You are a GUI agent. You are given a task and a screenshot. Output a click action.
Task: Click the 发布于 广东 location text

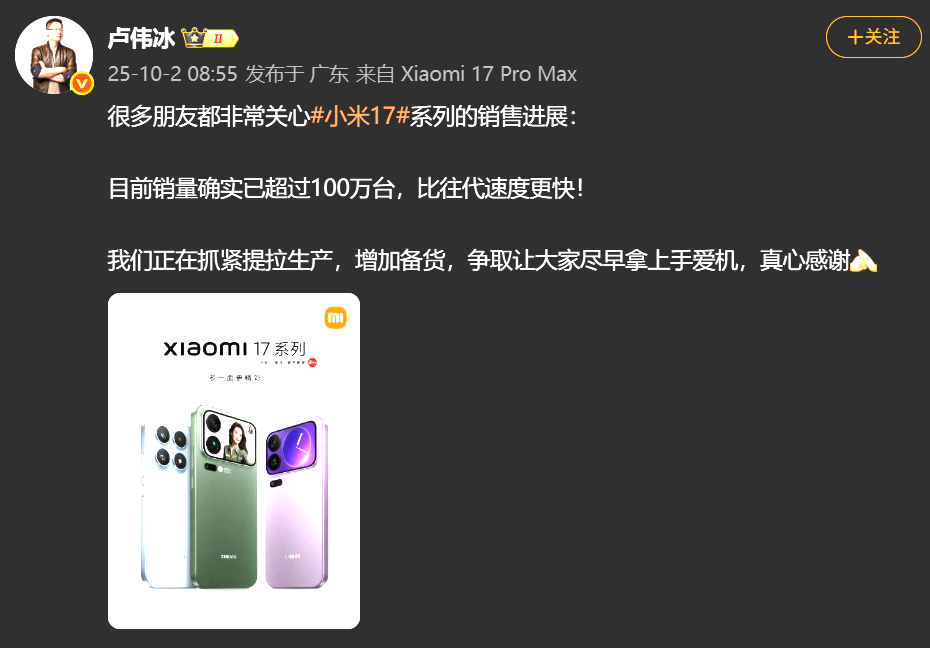click(297, 74)
